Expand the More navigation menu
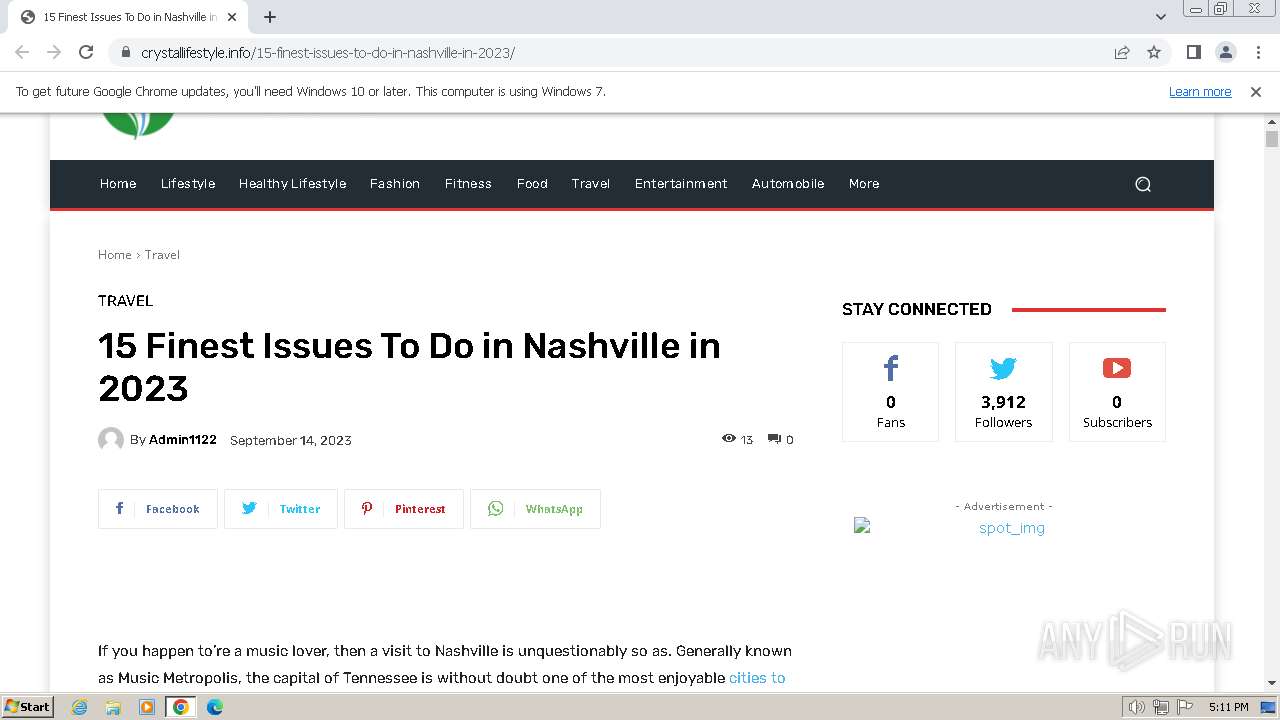Screen dimensions: 1280x720 click(864, 184)
